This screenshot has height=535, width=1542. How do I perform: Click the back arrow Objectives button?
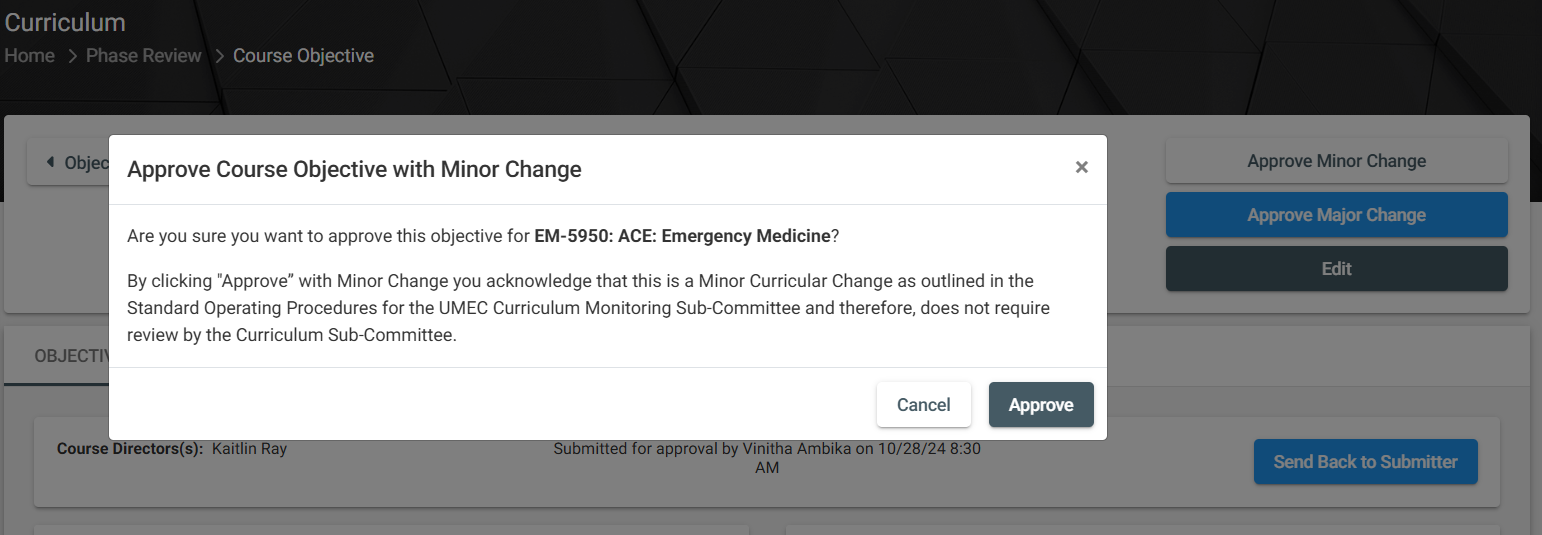pyautogui.click(x=70, y=163)
